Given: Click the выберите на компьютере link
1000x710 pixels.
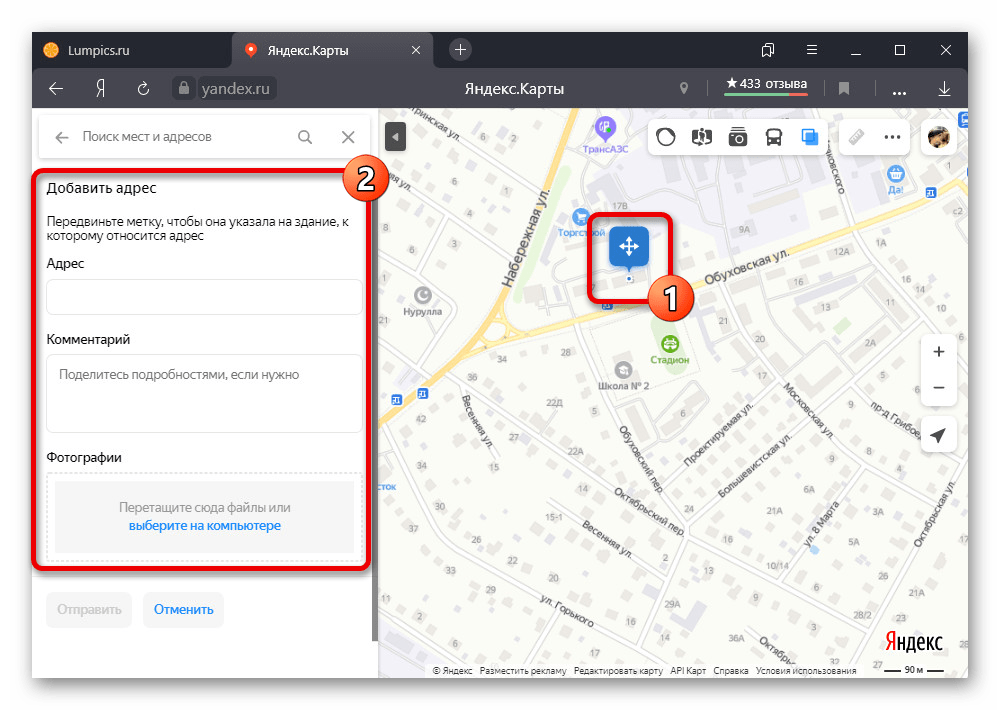Looking at the screenshot, I should coord(204,526).
